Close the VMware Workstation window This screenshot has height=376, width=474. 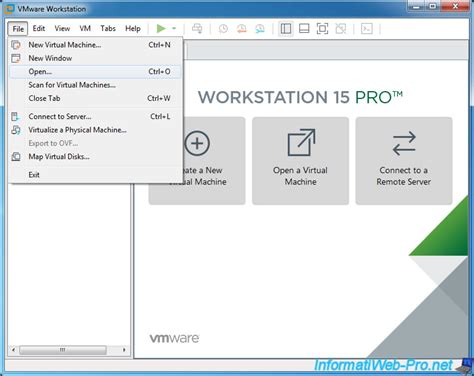pos(455,6)
